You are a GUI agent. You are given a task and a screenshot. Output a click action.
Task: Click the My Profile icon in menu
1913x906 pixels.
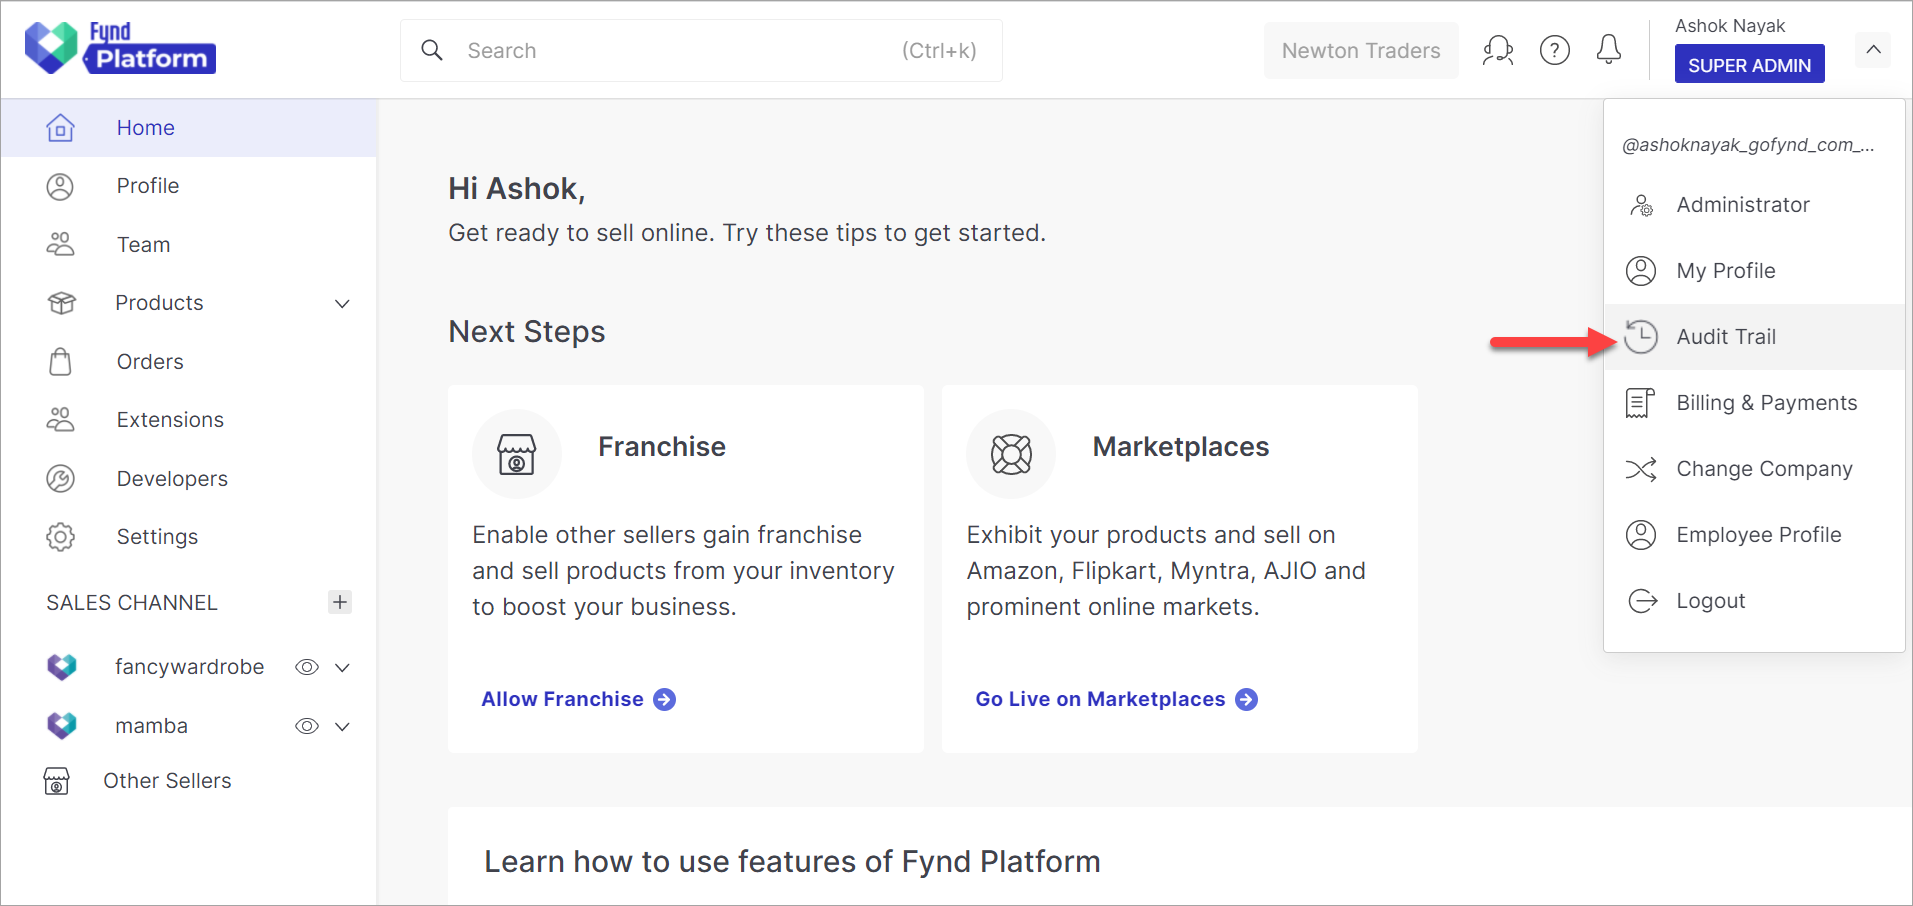[1641, 271]
